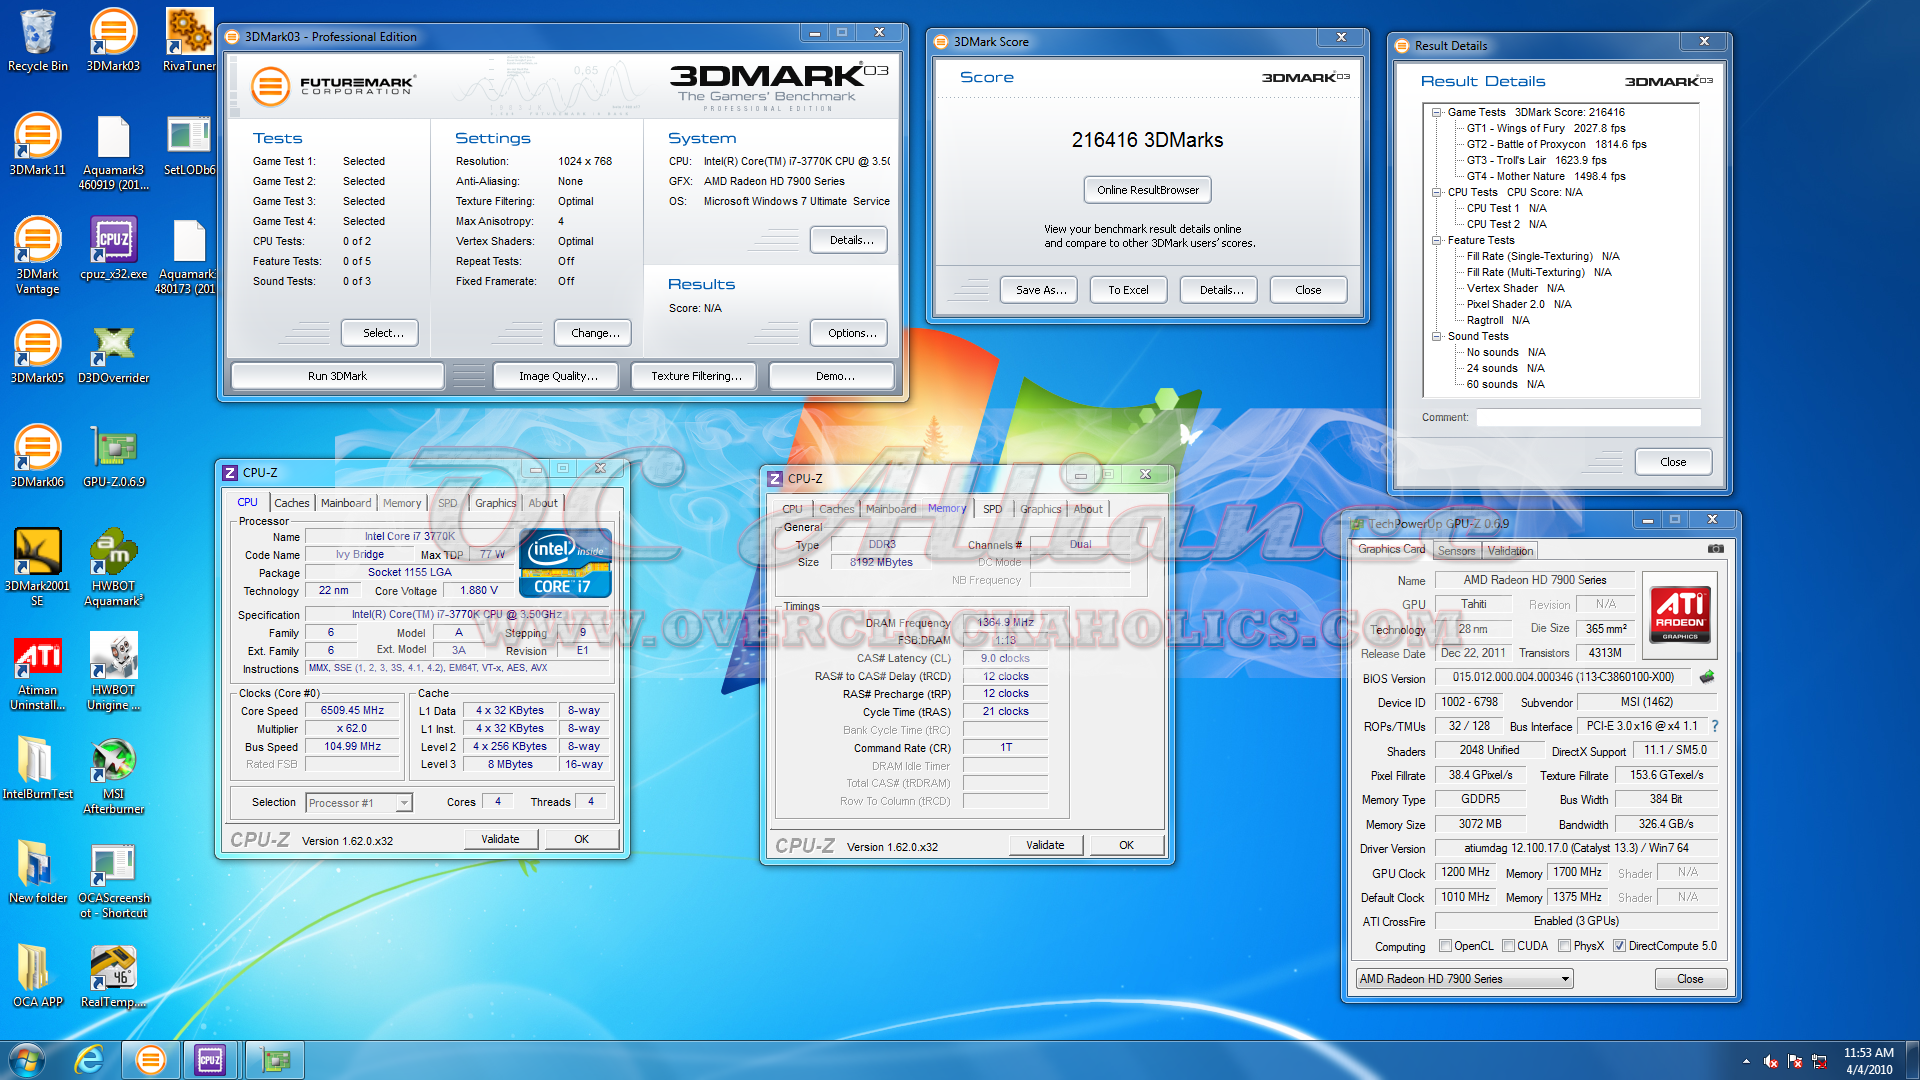This screenshot has height=1080, width=1920.
Task: Launch 3DMark Vantage shortcut
Action: [37, 255]
